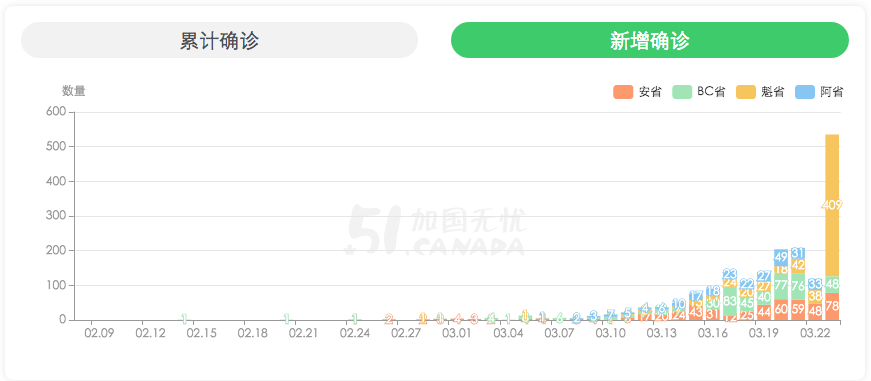Click the orange 安省 legend swatch
The width and height of the screenshot is (871, 381).
pyautogui.click(x=623, y=92)
